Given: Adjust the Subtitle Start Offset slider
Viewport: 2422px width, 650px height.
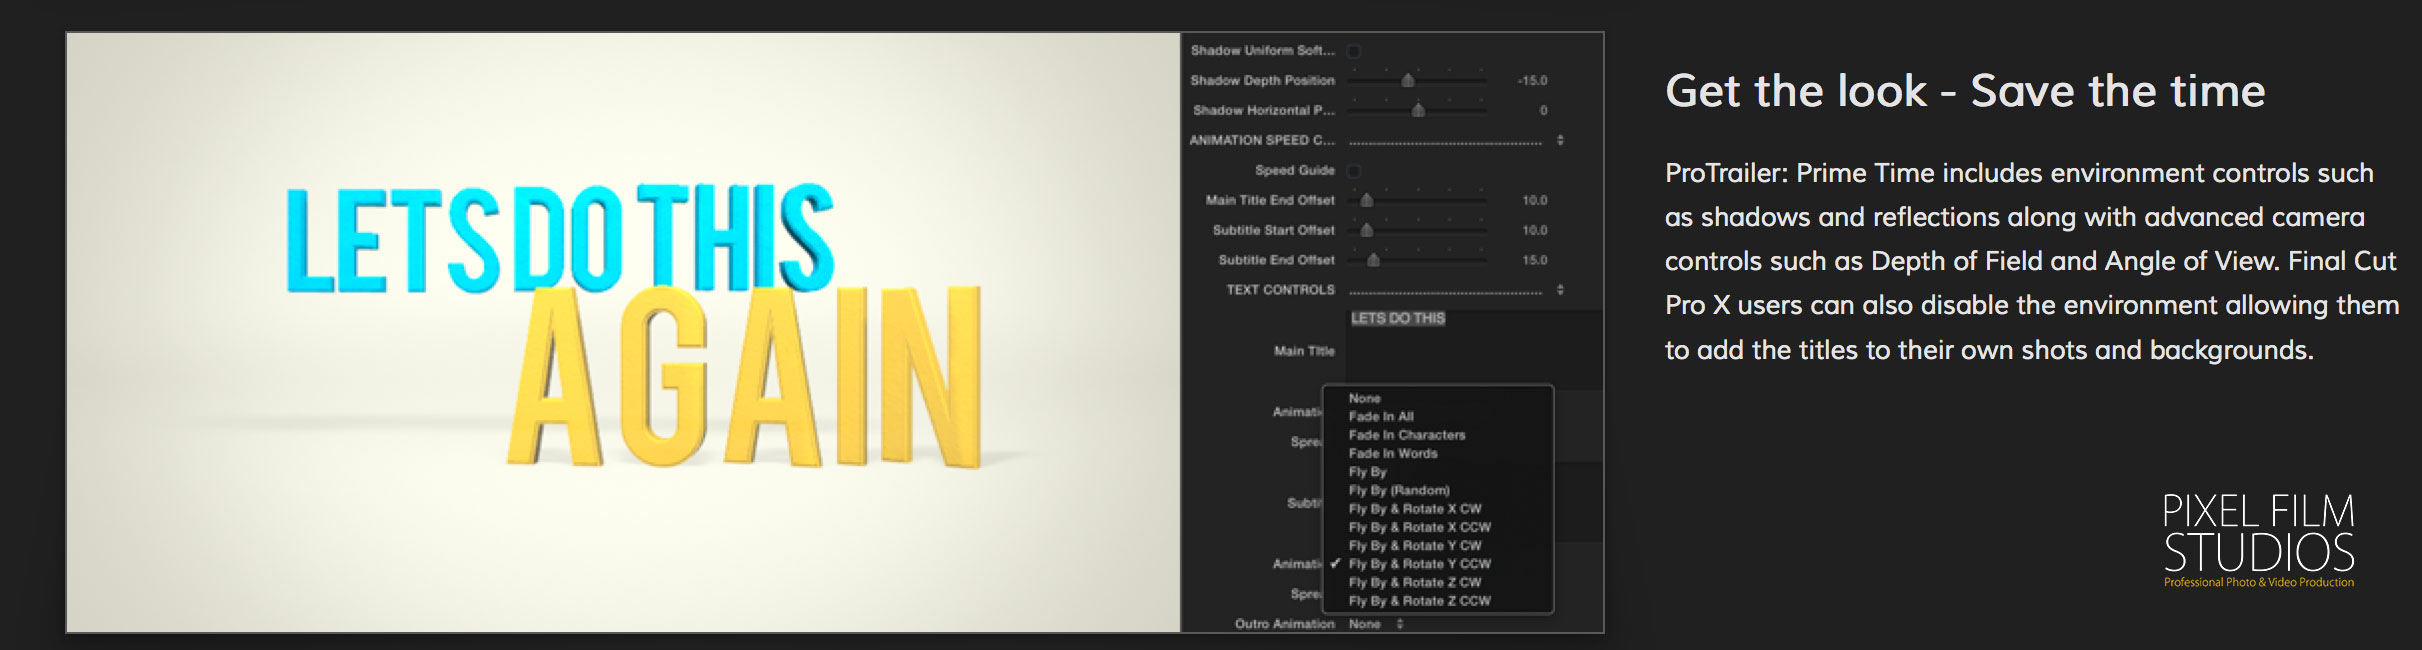Looking at the screenshot, I should tap(1367, 230).
